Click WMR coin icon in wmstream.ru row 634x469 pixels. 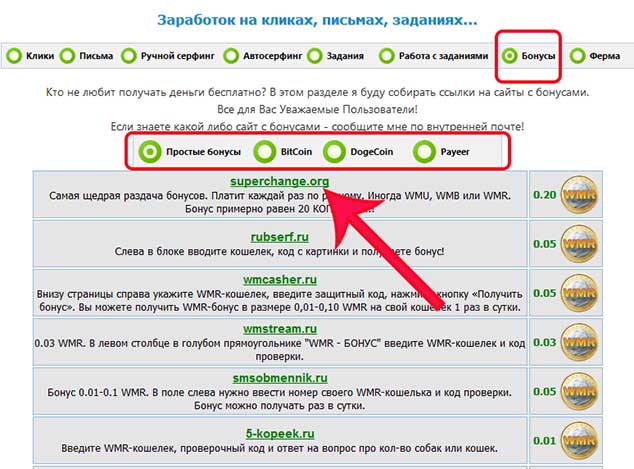coord(579,342)
